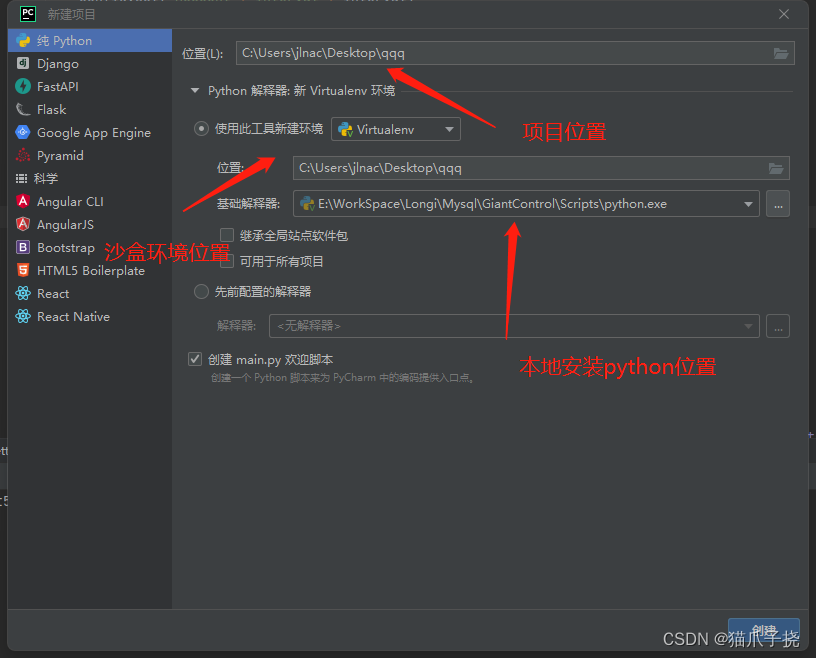Uncheck 创建 main.py 欢迎脚本 checkbox
The image size is (816, 658).
(x=195, y=359)
